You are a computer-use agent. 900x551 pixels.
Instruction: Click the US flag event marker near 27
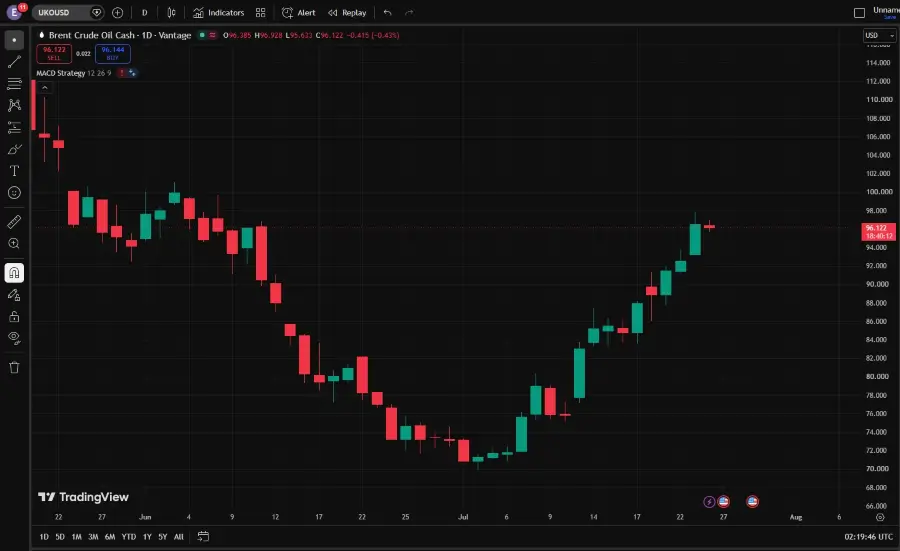tap(723, 502)
